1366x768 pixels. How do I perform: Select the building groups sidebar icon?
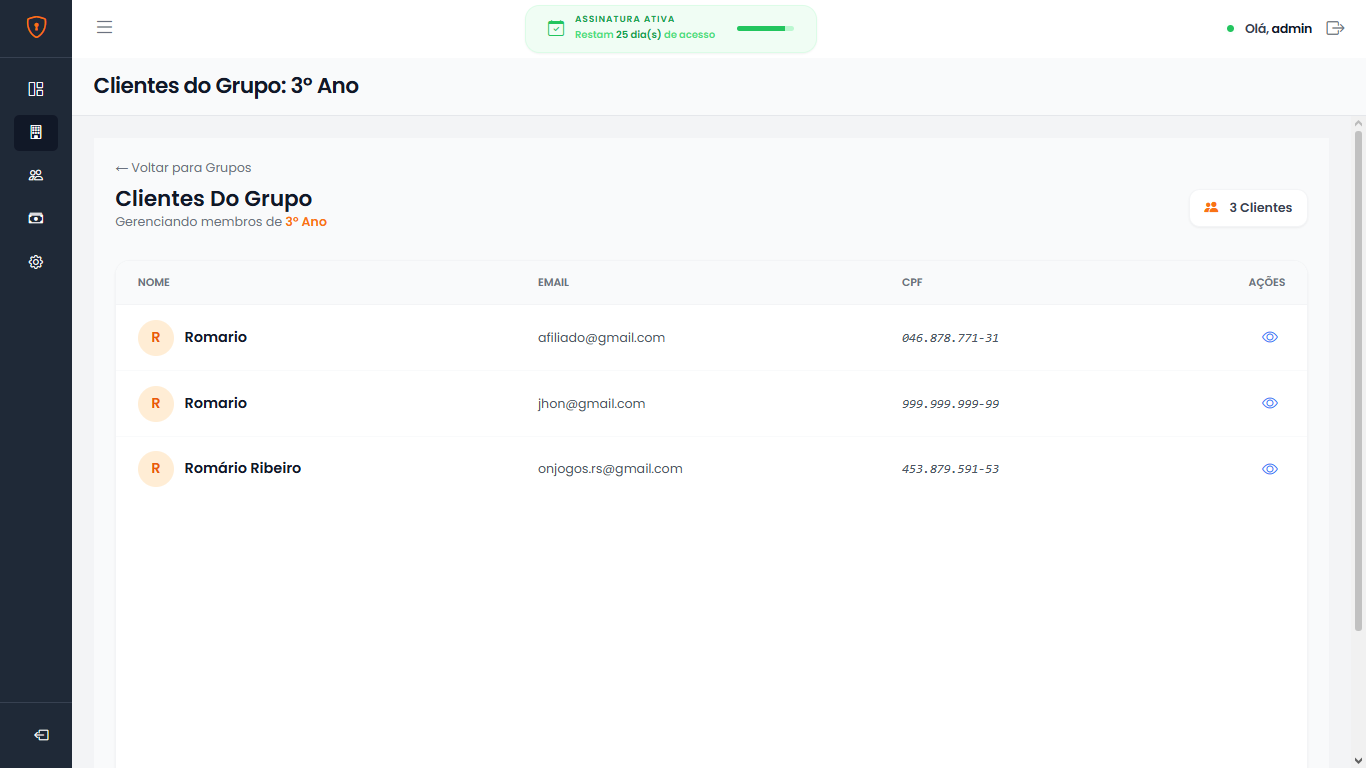point(36,132)
